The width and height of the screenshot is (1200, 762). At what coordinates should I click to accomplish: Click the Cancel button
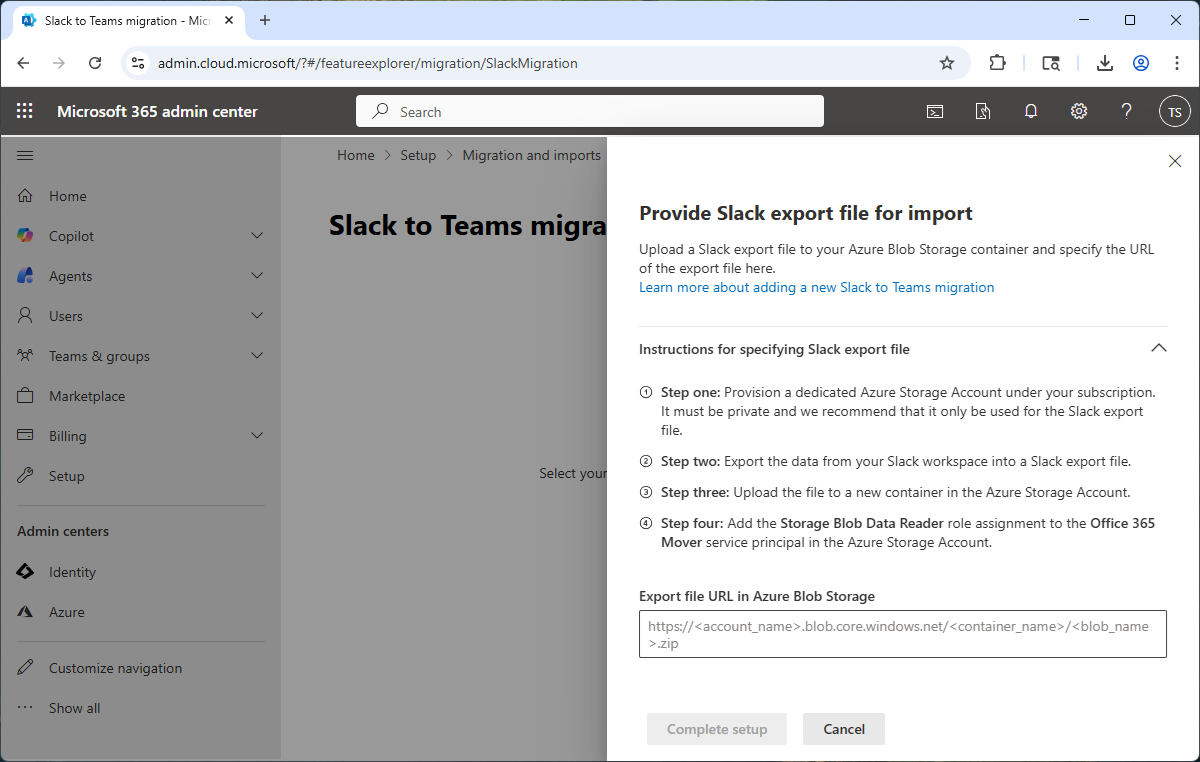843,729
